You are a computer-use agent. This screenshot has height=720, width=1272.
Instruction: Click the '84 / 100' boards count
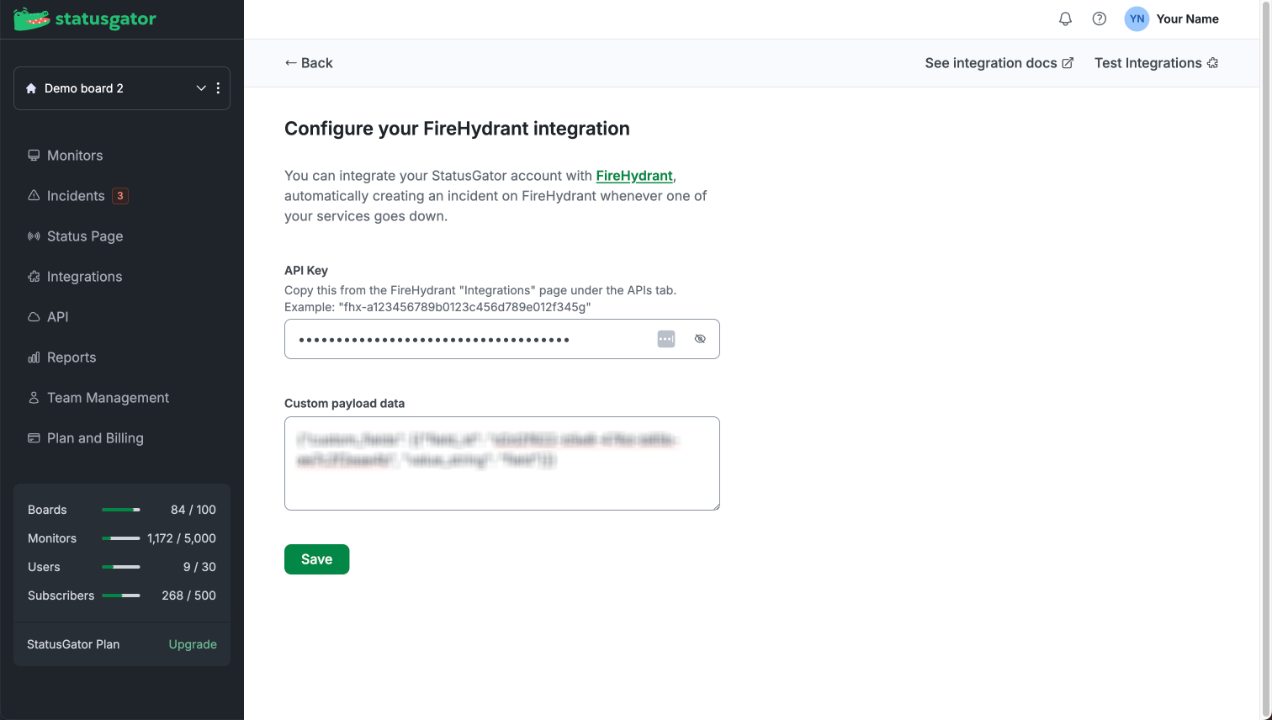click(193, 510)
